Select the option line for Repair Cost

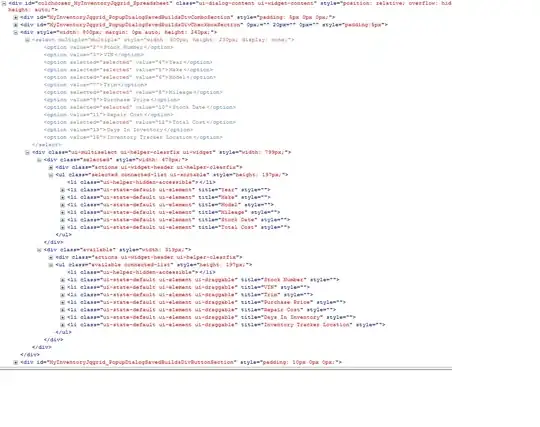pos(109,115)
